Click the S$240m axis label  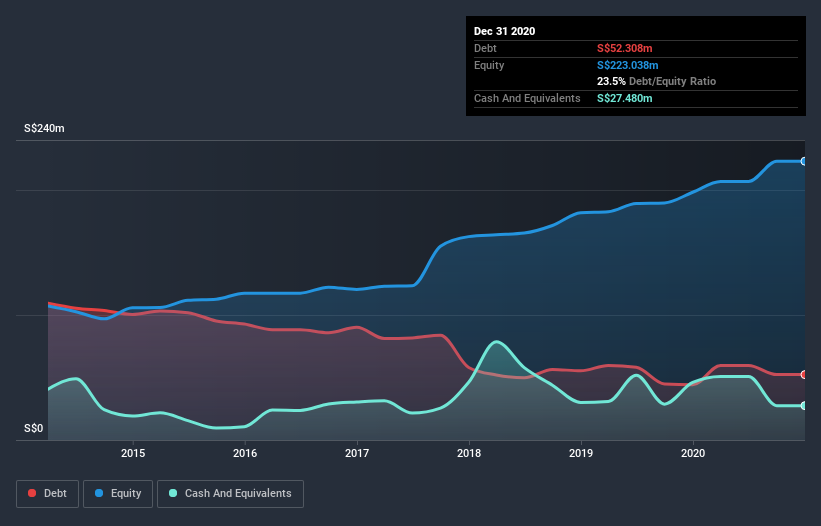(45, 128)
